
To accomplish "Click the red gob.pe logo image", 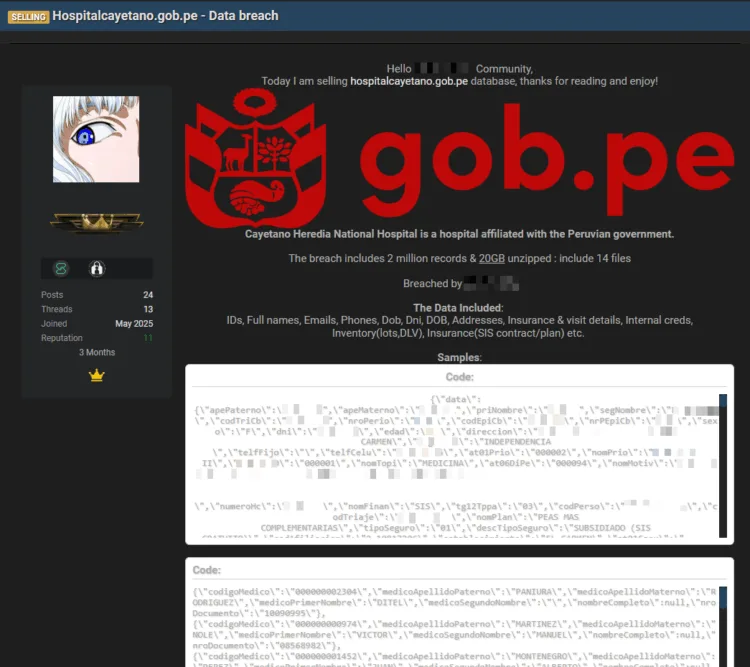I will 459,158.
